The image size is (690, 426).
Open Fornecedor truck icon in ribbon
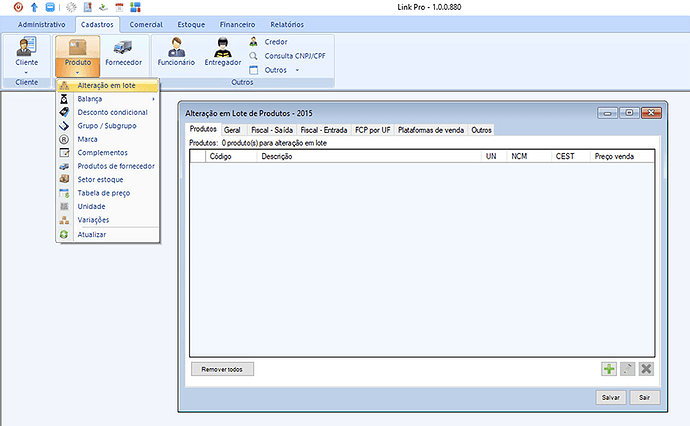point(123,47)
